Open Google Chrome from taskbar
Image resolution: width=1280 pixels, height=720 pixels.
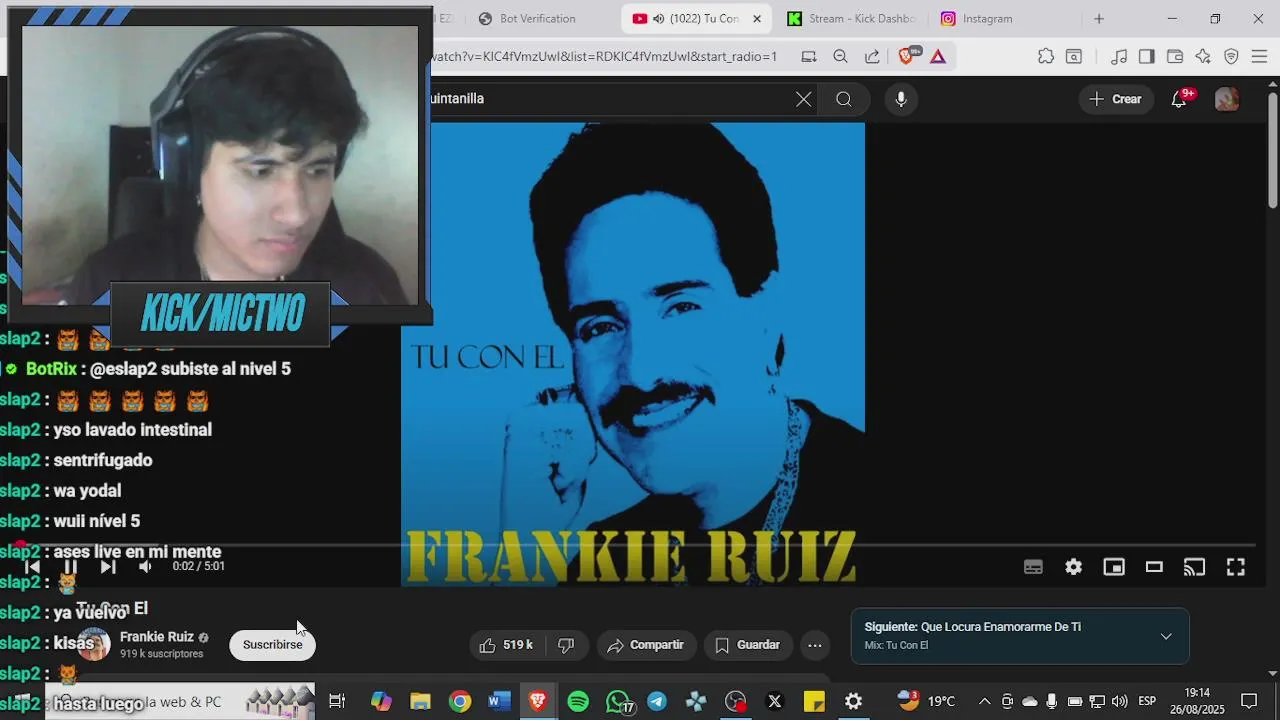(x=460, y=702)
